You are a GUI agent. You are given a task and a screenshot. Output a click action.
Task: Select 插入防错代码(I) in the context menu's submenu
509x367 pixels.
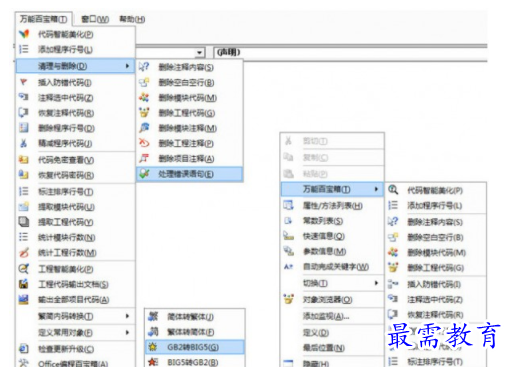click(435, 284)
